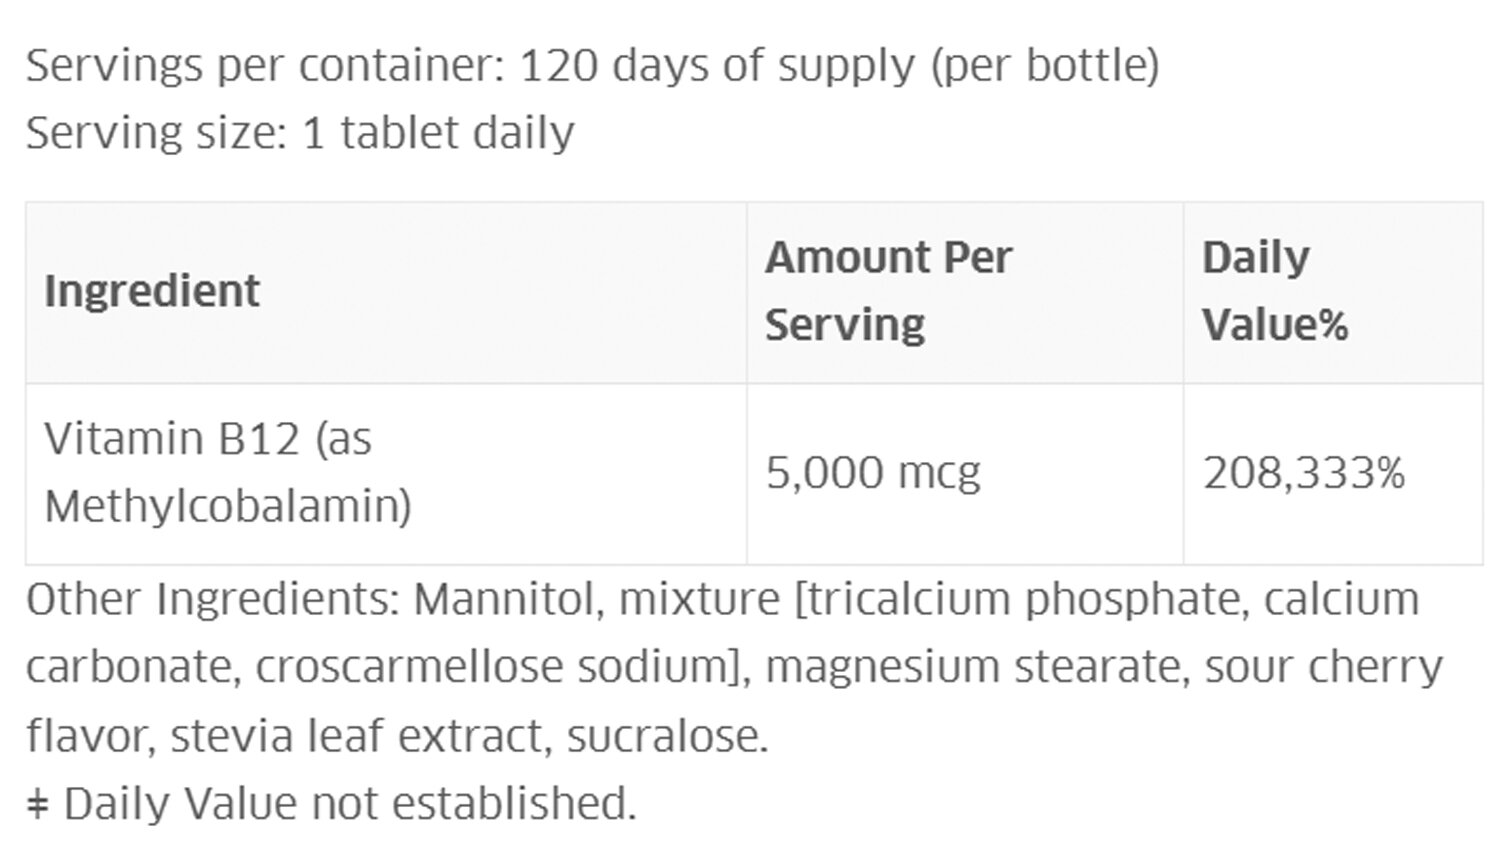The image size is (1500, 848).
Task: Click the "208,333%" daily value cell
Action: tap(1304, 473)
